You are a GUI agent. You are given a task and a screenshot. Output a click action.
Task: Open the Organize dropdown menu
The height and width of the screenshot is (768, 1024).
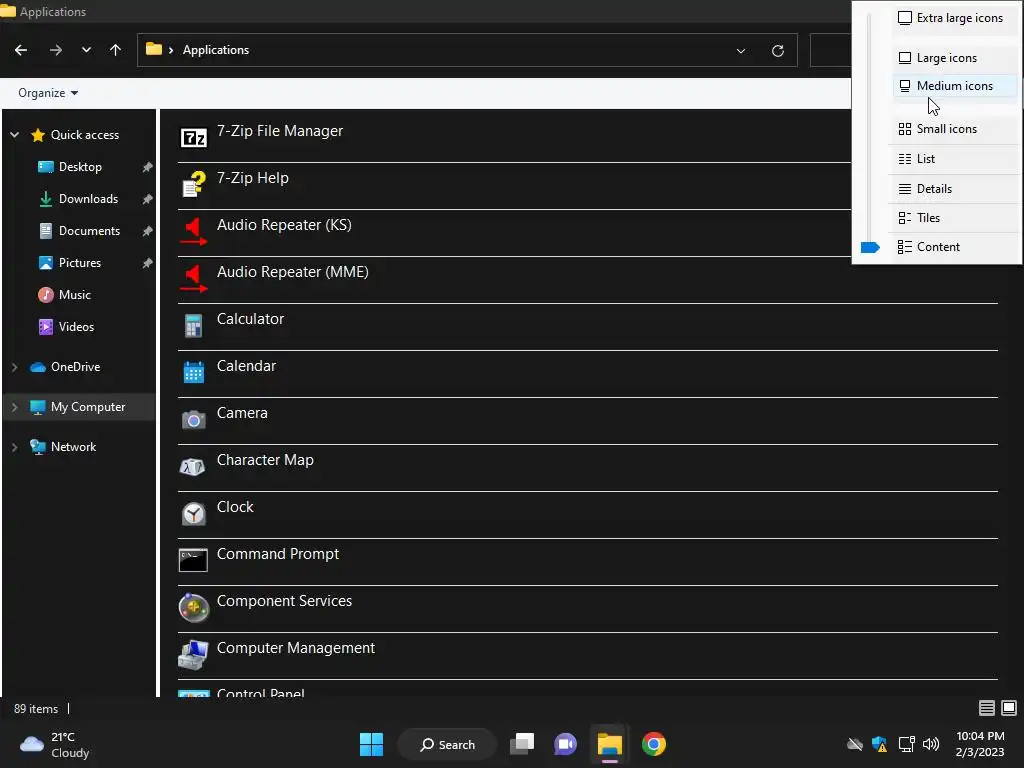(x=48, y=93)
